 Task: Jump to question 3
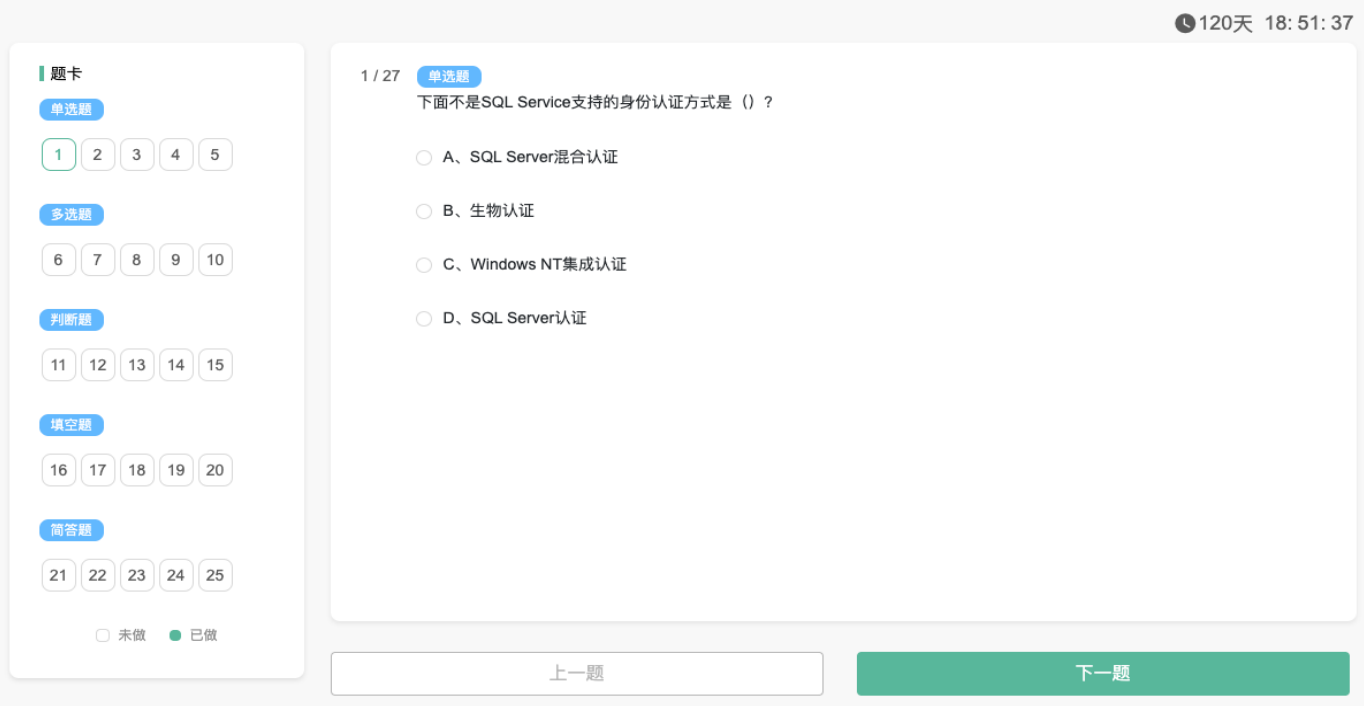pos(137,155)
